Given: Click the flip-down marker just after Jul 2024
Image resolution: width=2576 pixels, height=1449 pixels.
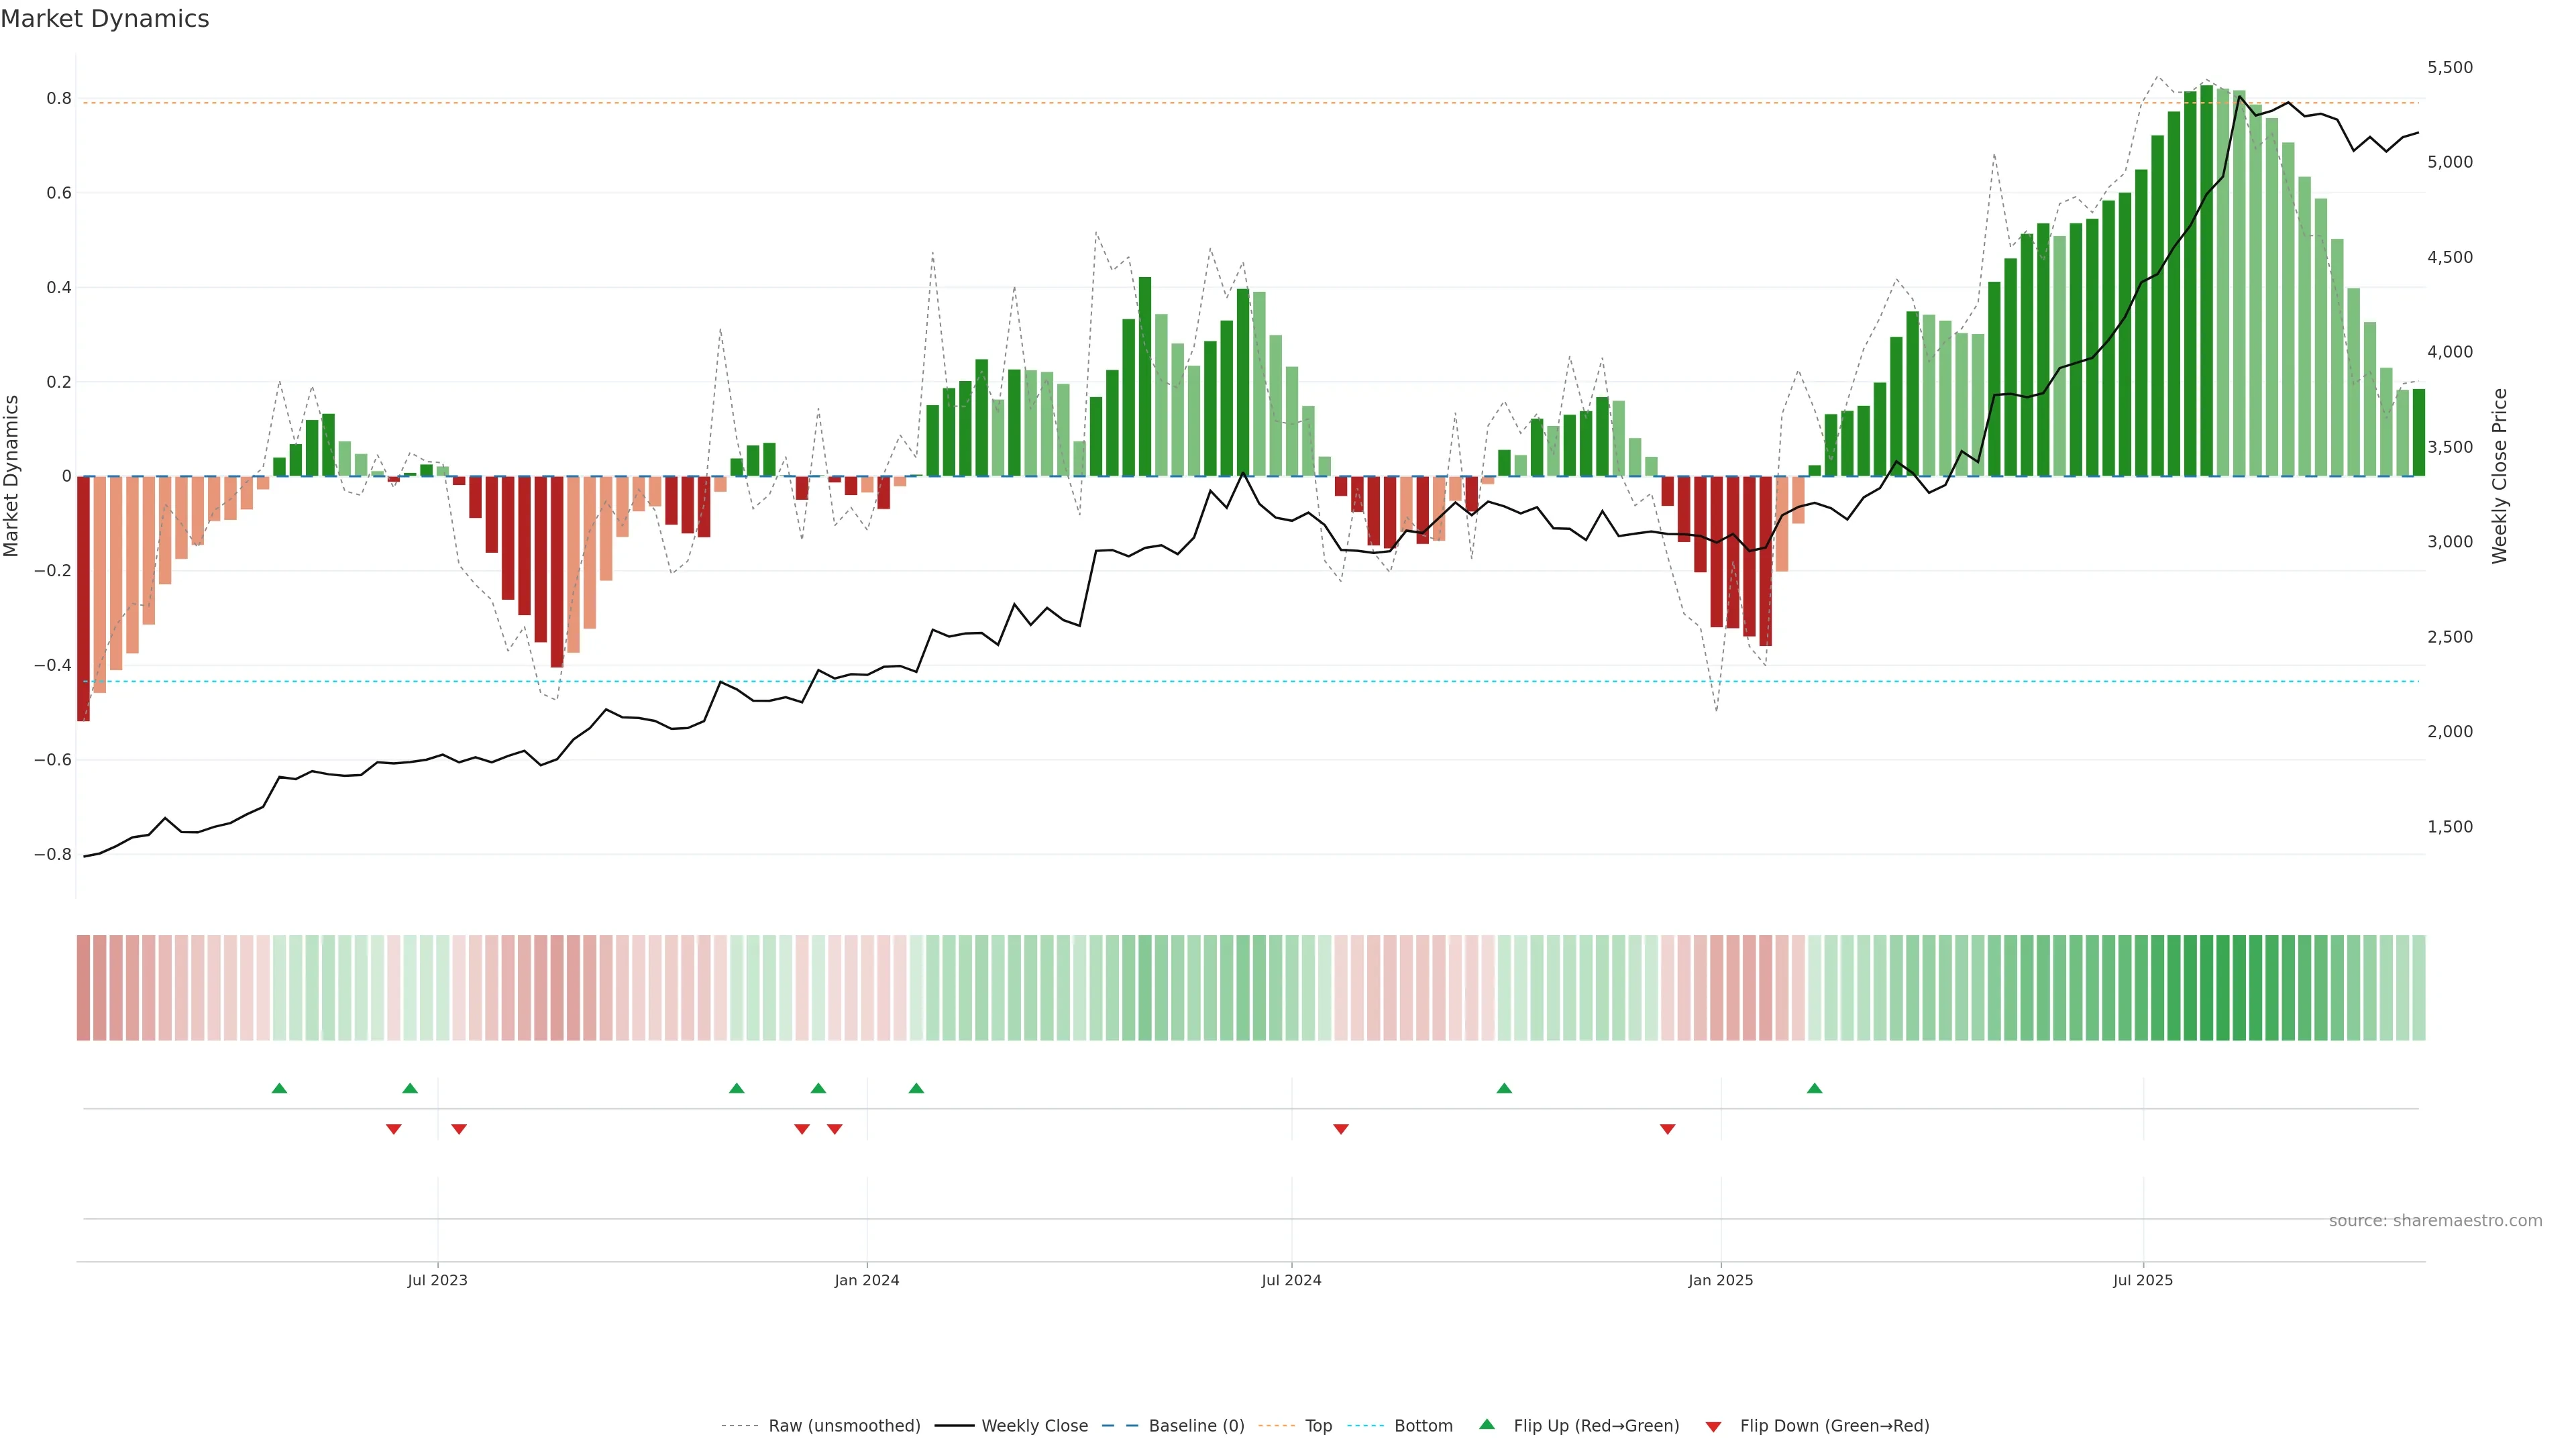Looking at the screenshot, I should coord(1340,1129).
